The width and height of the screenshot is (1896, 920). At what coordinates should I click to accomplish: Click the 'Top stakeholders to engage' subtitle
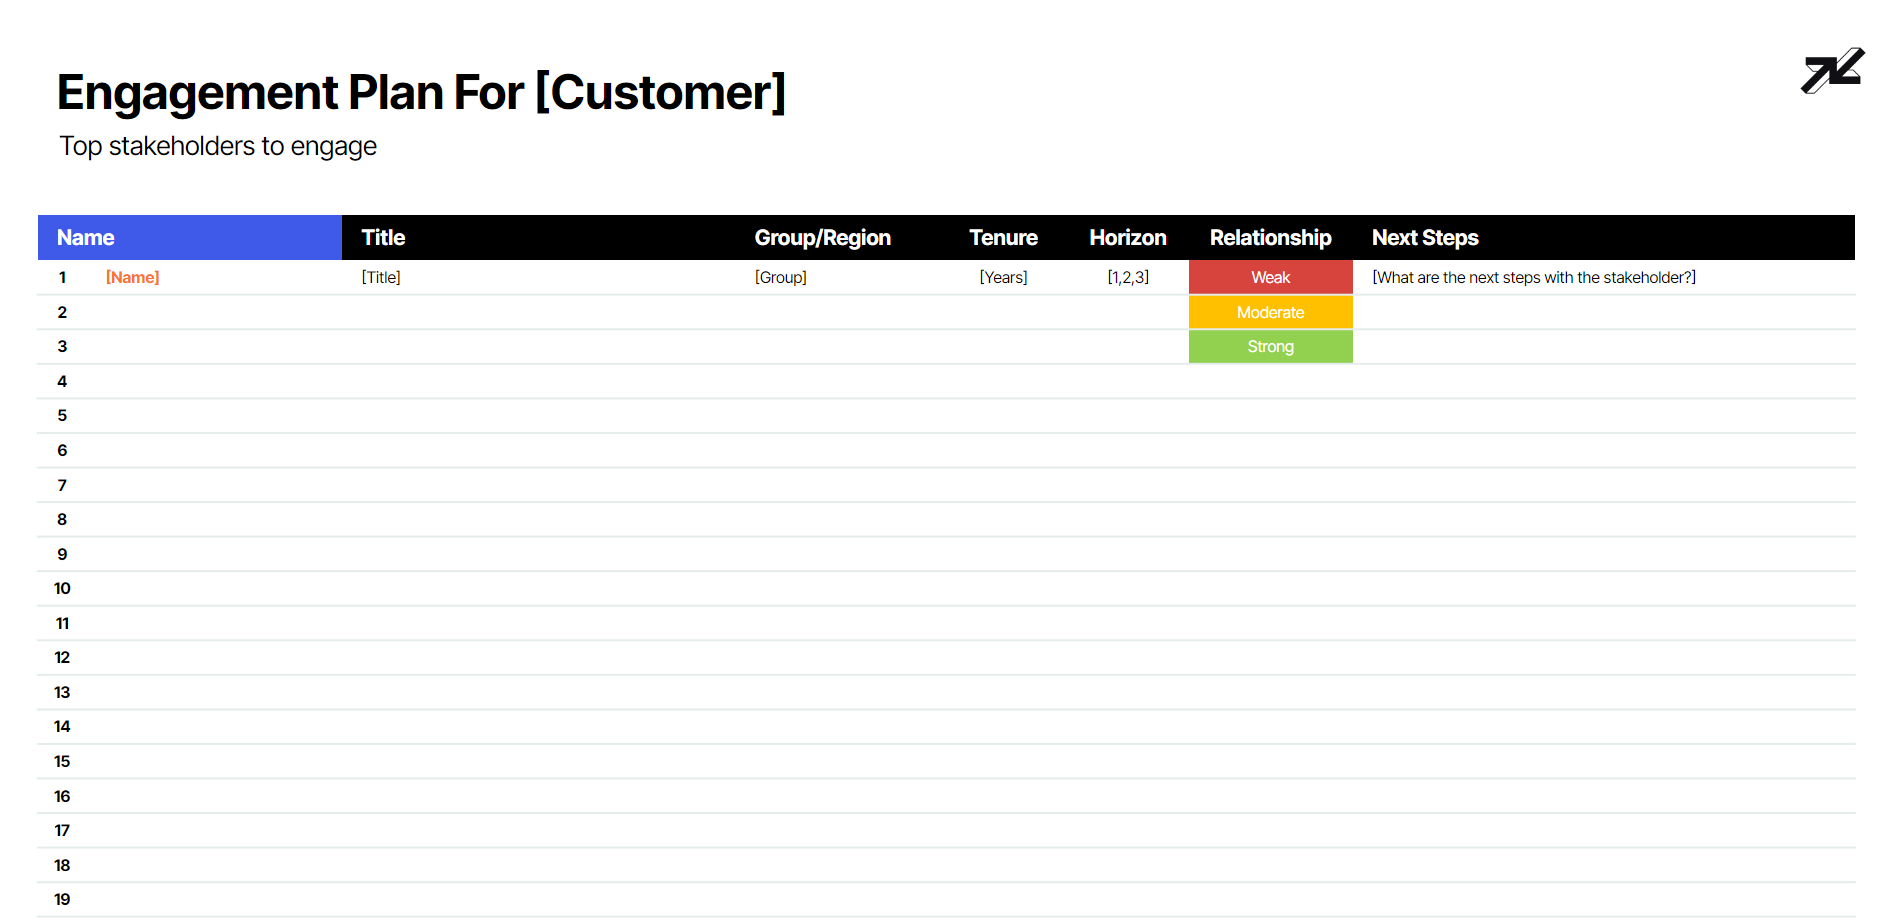pyautogui.click(x=218, y=146)
